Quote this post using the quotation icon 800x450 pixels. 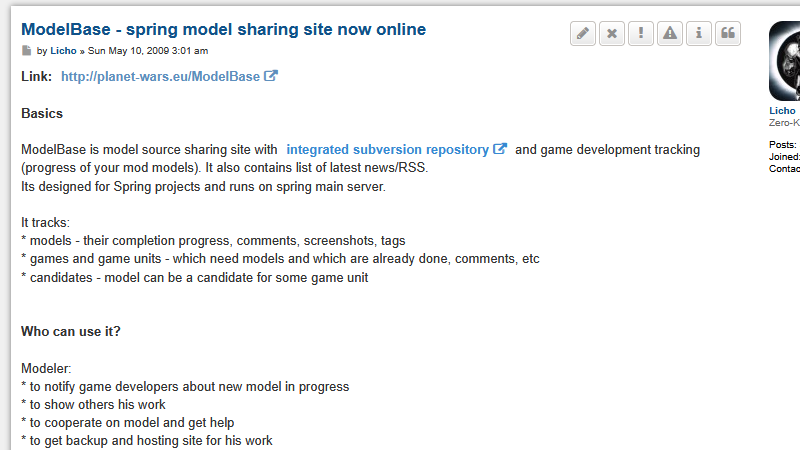pyautogui.click(x=728, y=34)
